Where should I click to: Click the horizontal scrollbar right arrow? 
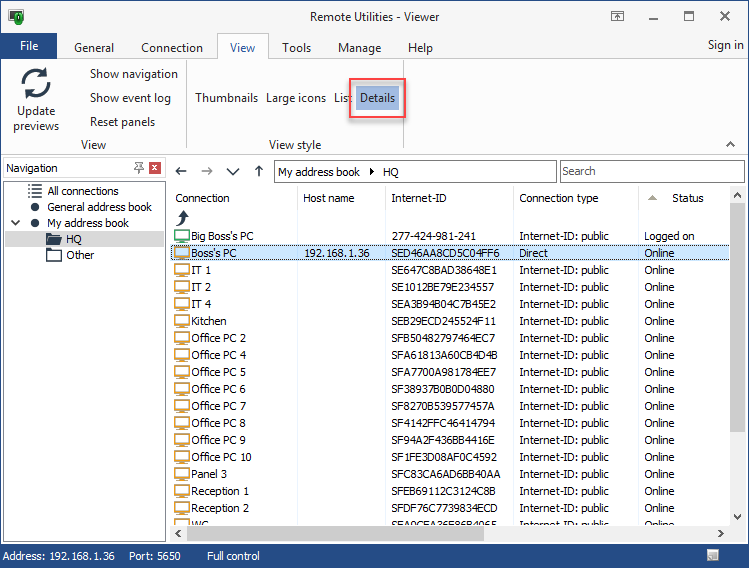721,534
